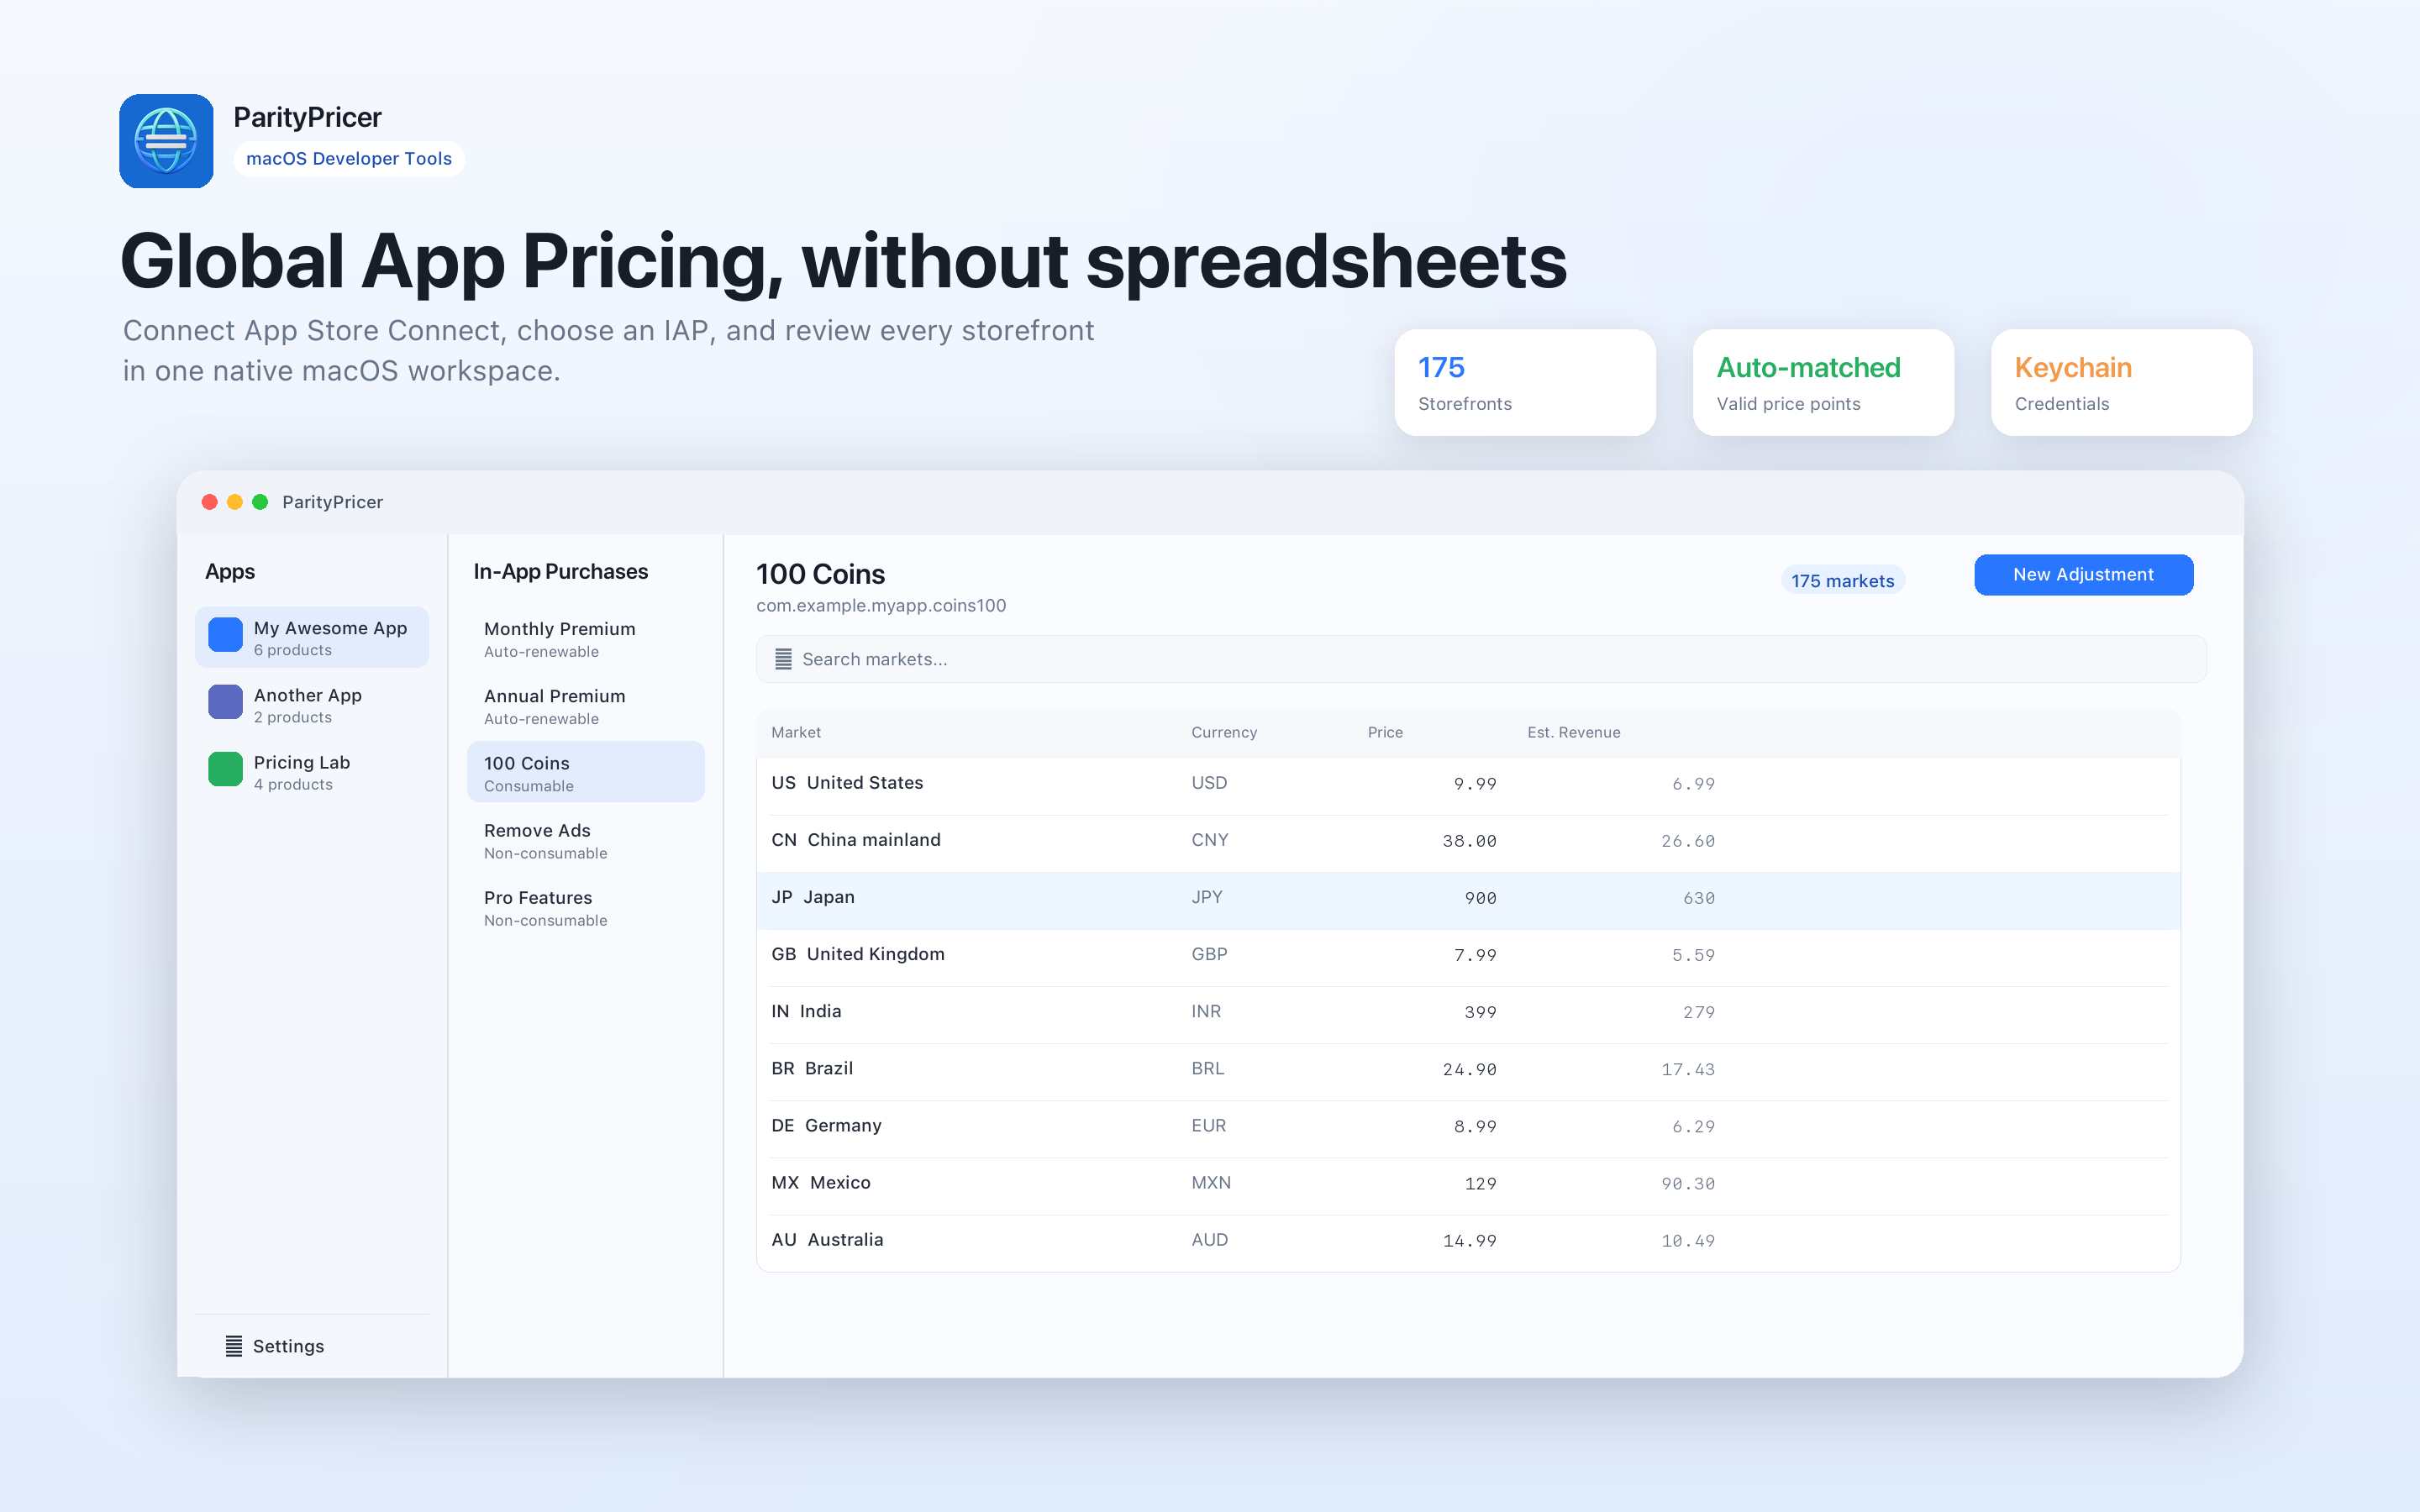Image resolution: width=2420 pixels, height=1512 pixels.
Task: Click the search markets field icon
Action: [x=783, y=659]
